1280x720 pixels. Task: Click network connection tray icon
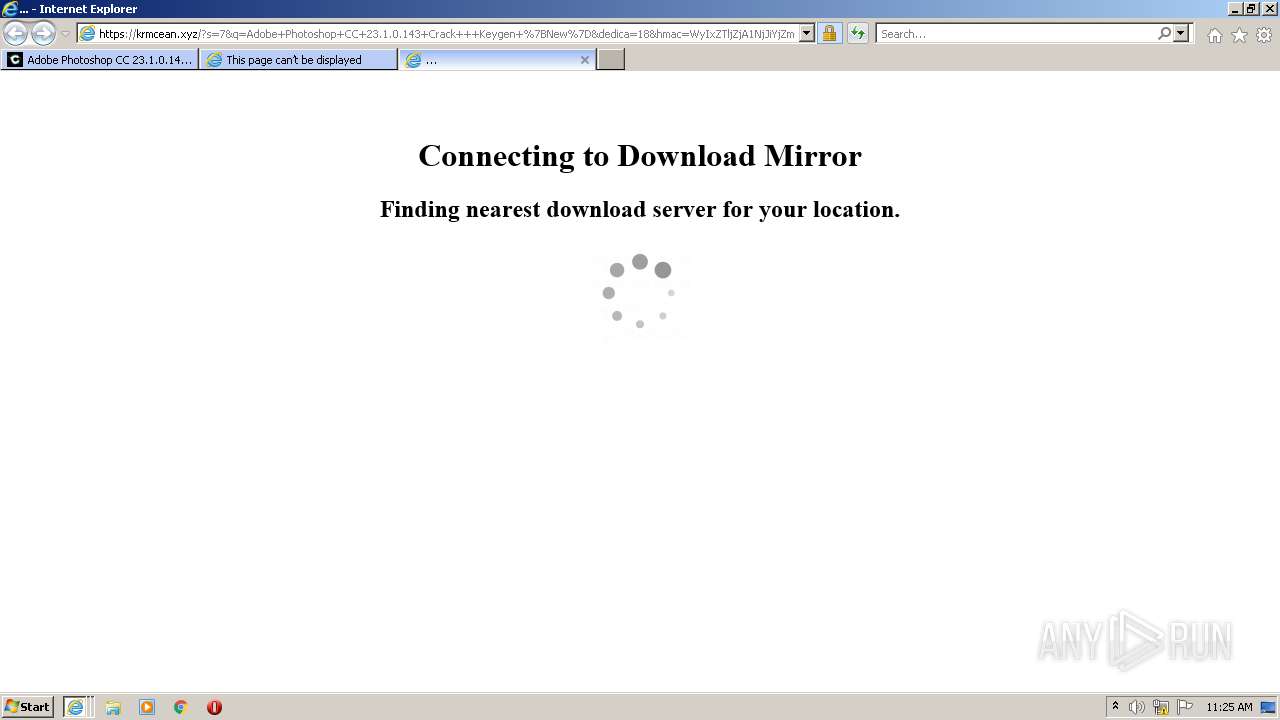click(1161, 707)
